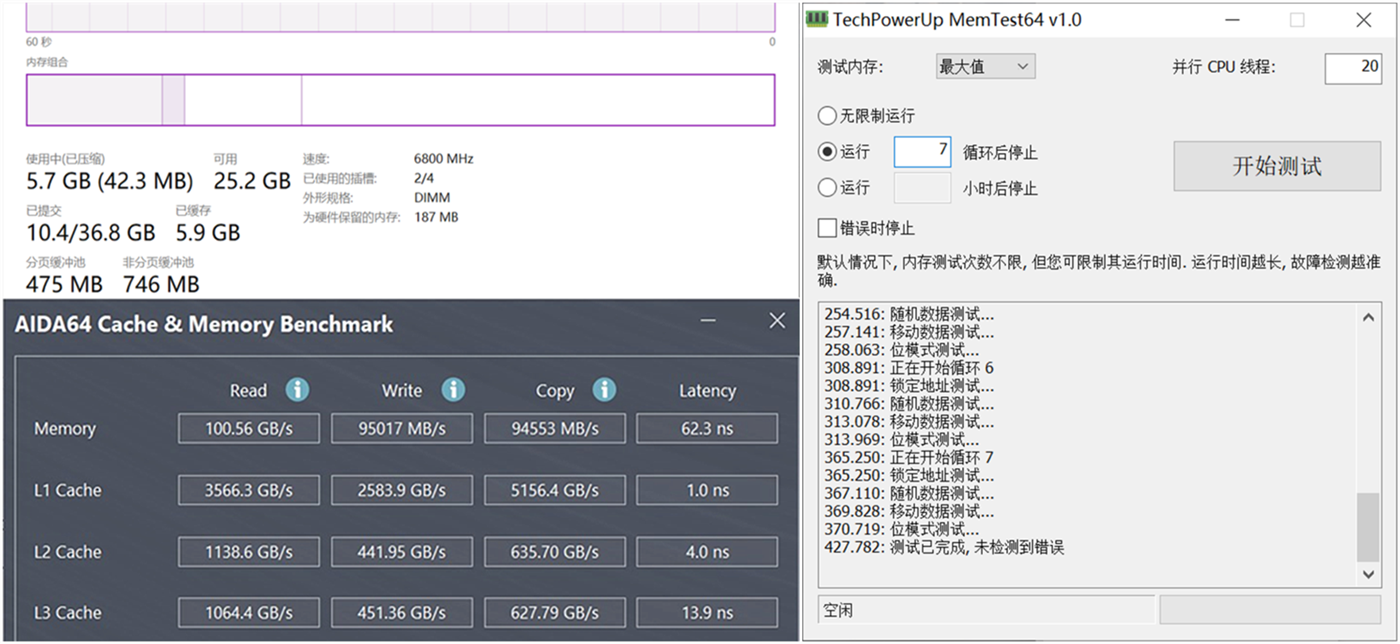Minimize the AIDA64 benchmark window
1400x644 pixels.
click(x=709, y=321)
